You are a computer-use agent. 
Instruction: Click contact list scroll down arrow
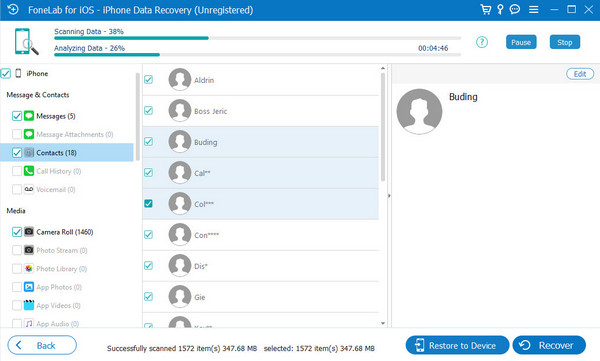pyautogui.click(x=383, y=323)
